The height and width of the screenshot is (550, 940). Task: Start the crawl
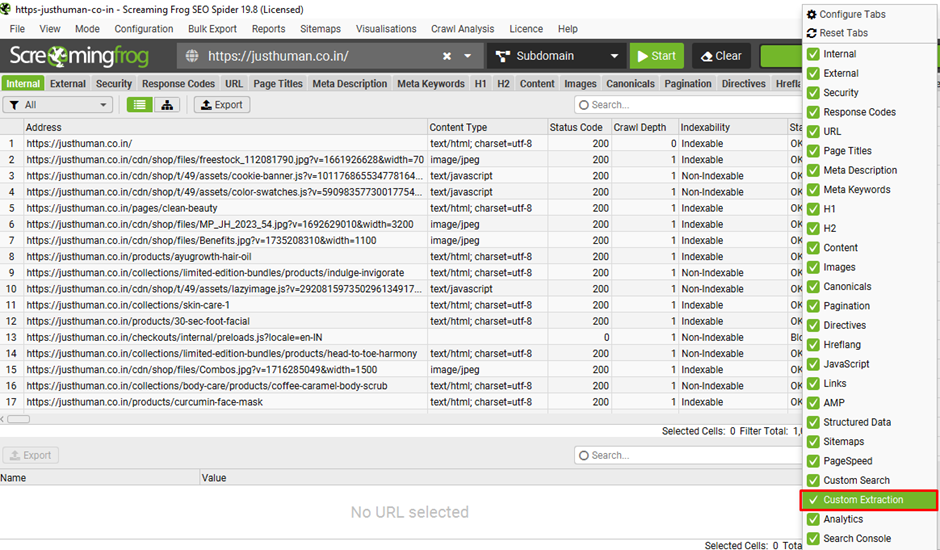click(656, 56)
